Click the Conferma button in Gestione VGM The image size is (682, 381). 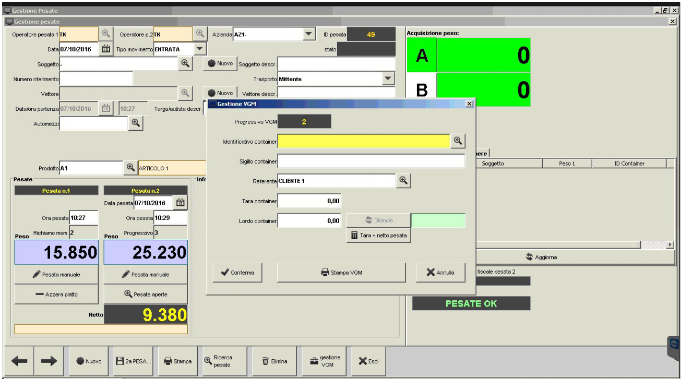tap(237, 273)
